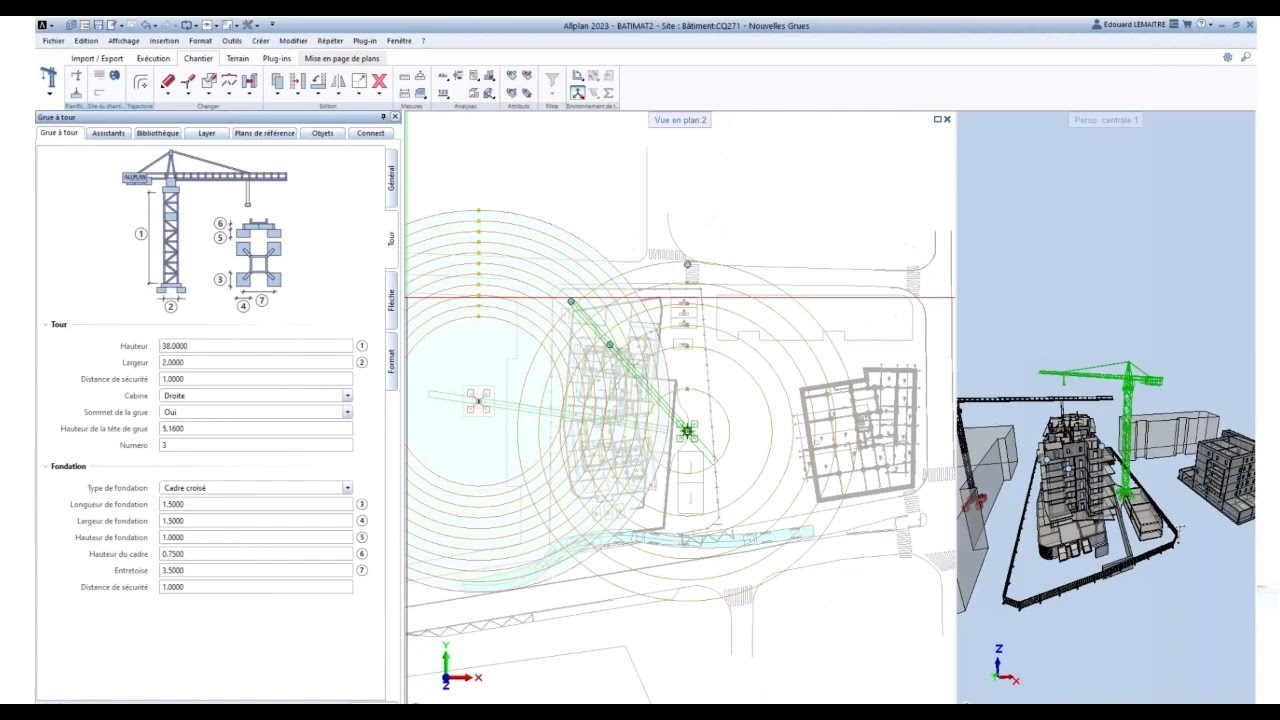
Task: Click the 123 numbering icon in Analyses
Action: tap(443, 93)
